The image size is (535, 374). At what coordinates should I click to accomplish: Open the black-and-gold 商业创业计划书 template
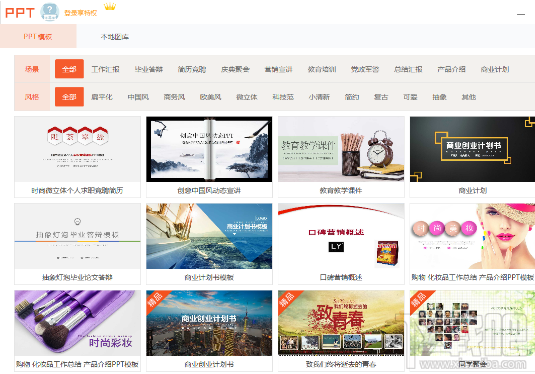click(x=473, y=149)
